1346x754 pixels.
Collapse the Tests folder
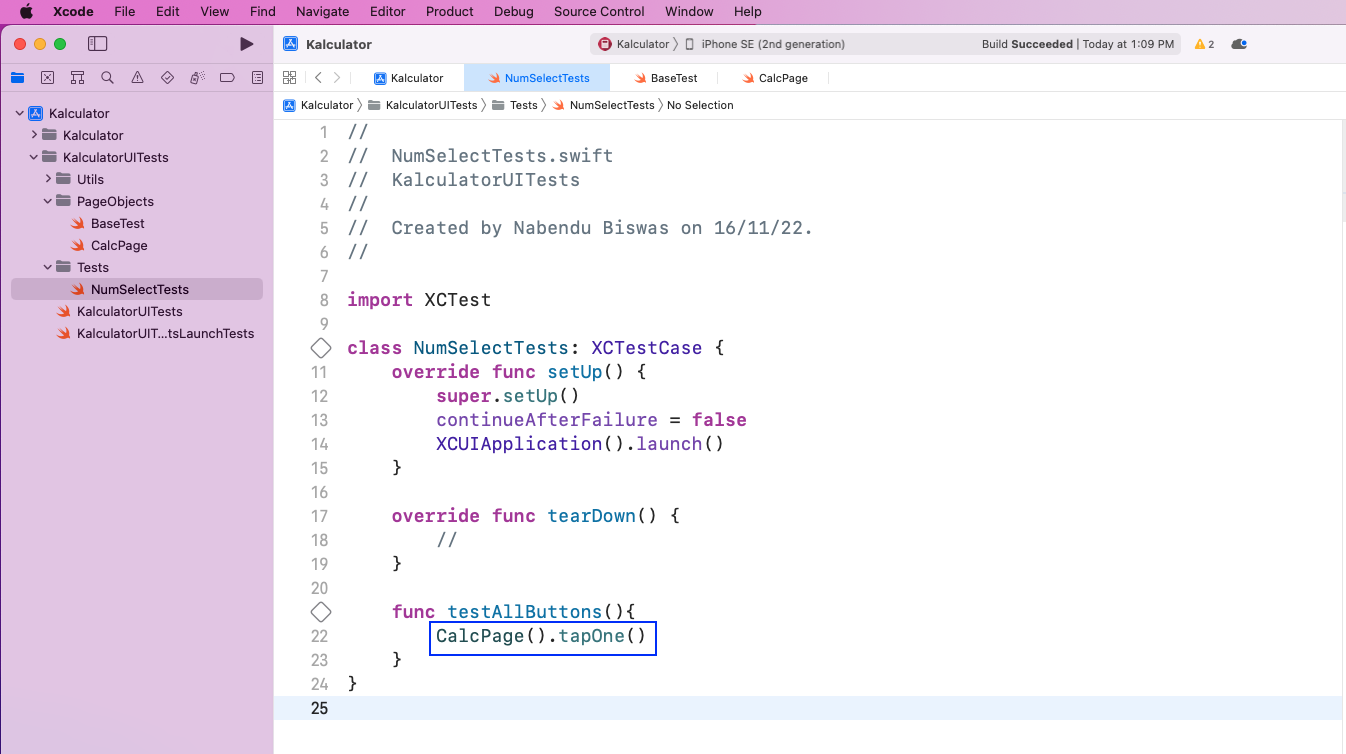[48, 267]
